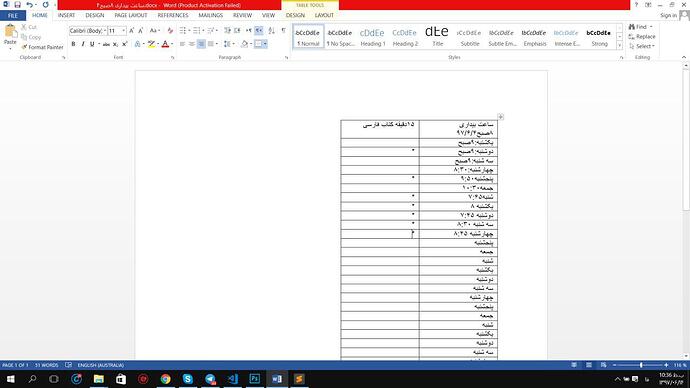Click the Format Painter button
Screen dimensions: 690x388
(x=42, y=47)
